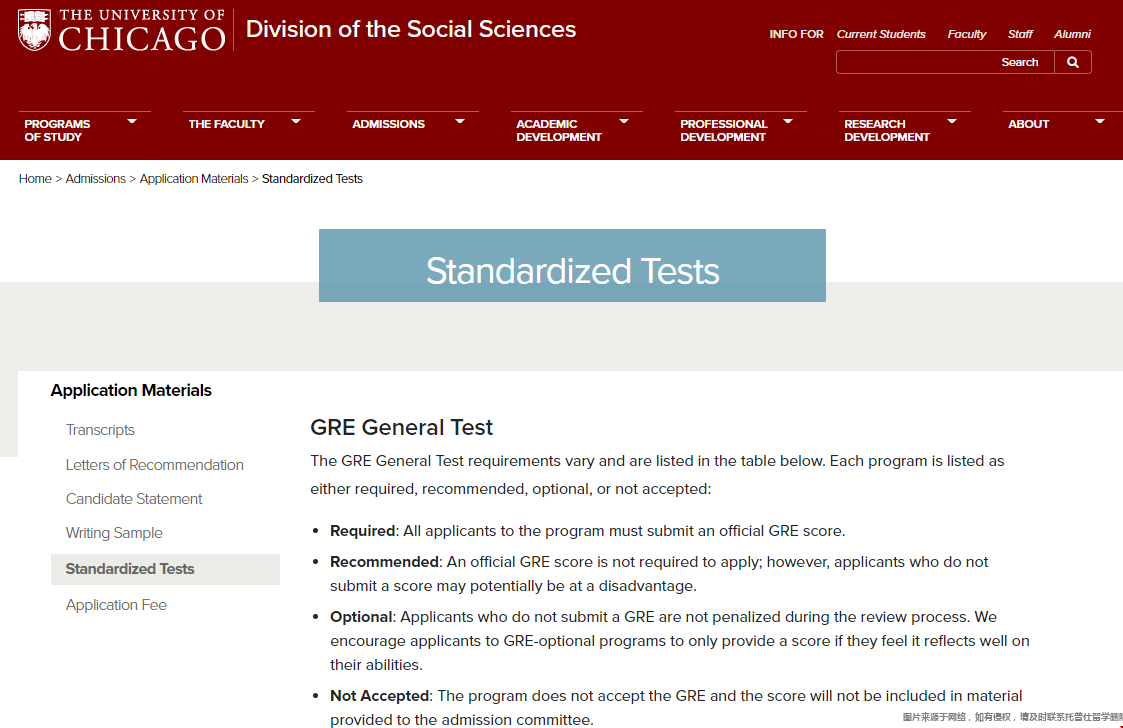Expand Academic Development dropdown arrow

[x=624, y=122]
